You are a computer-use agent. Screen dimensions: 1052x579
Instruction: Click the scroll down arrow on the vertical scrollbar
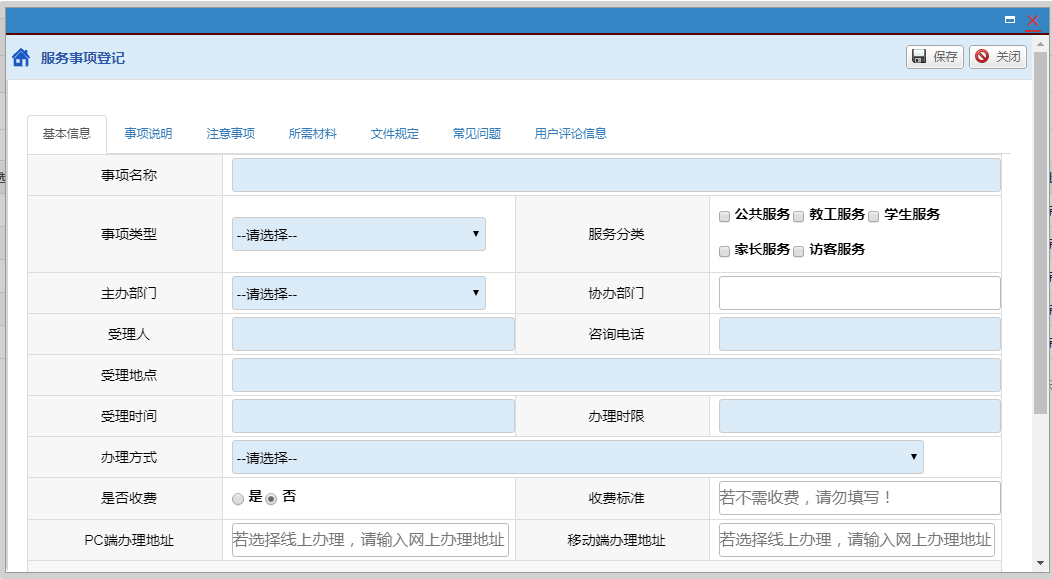pos(1040,563)
